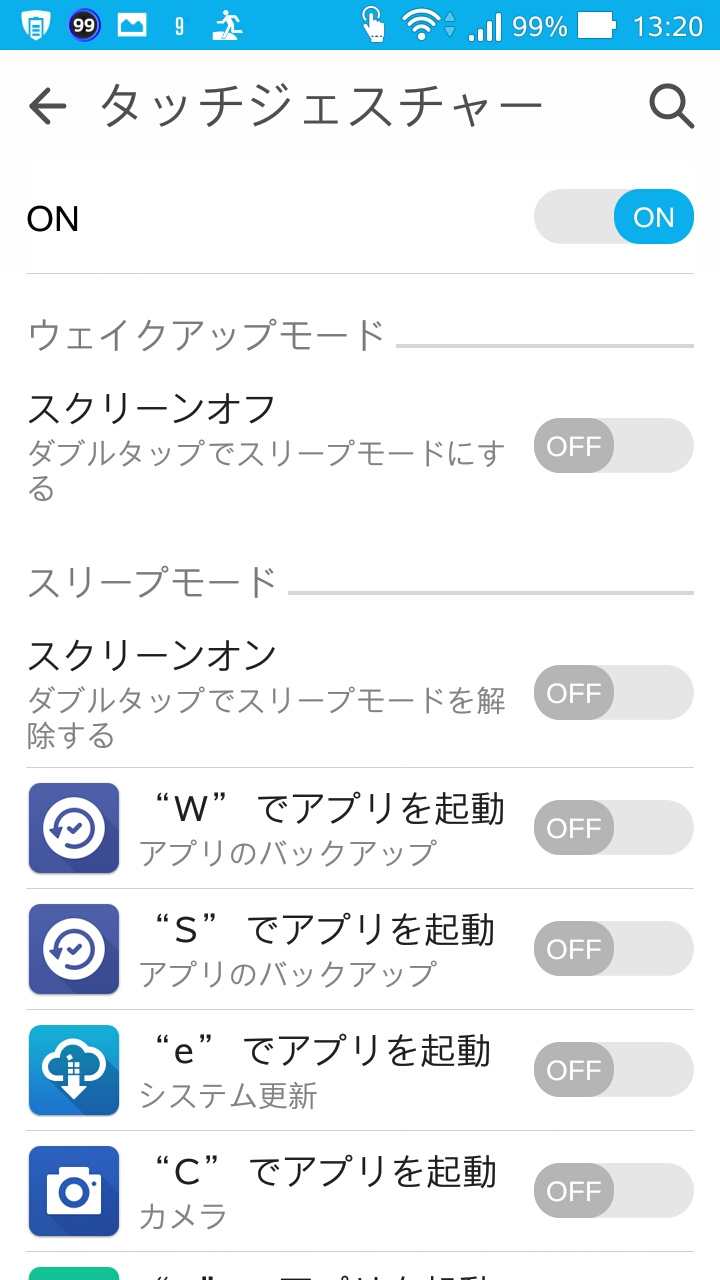
Task: Tap the camera app icon
Action: (74, 1191)
